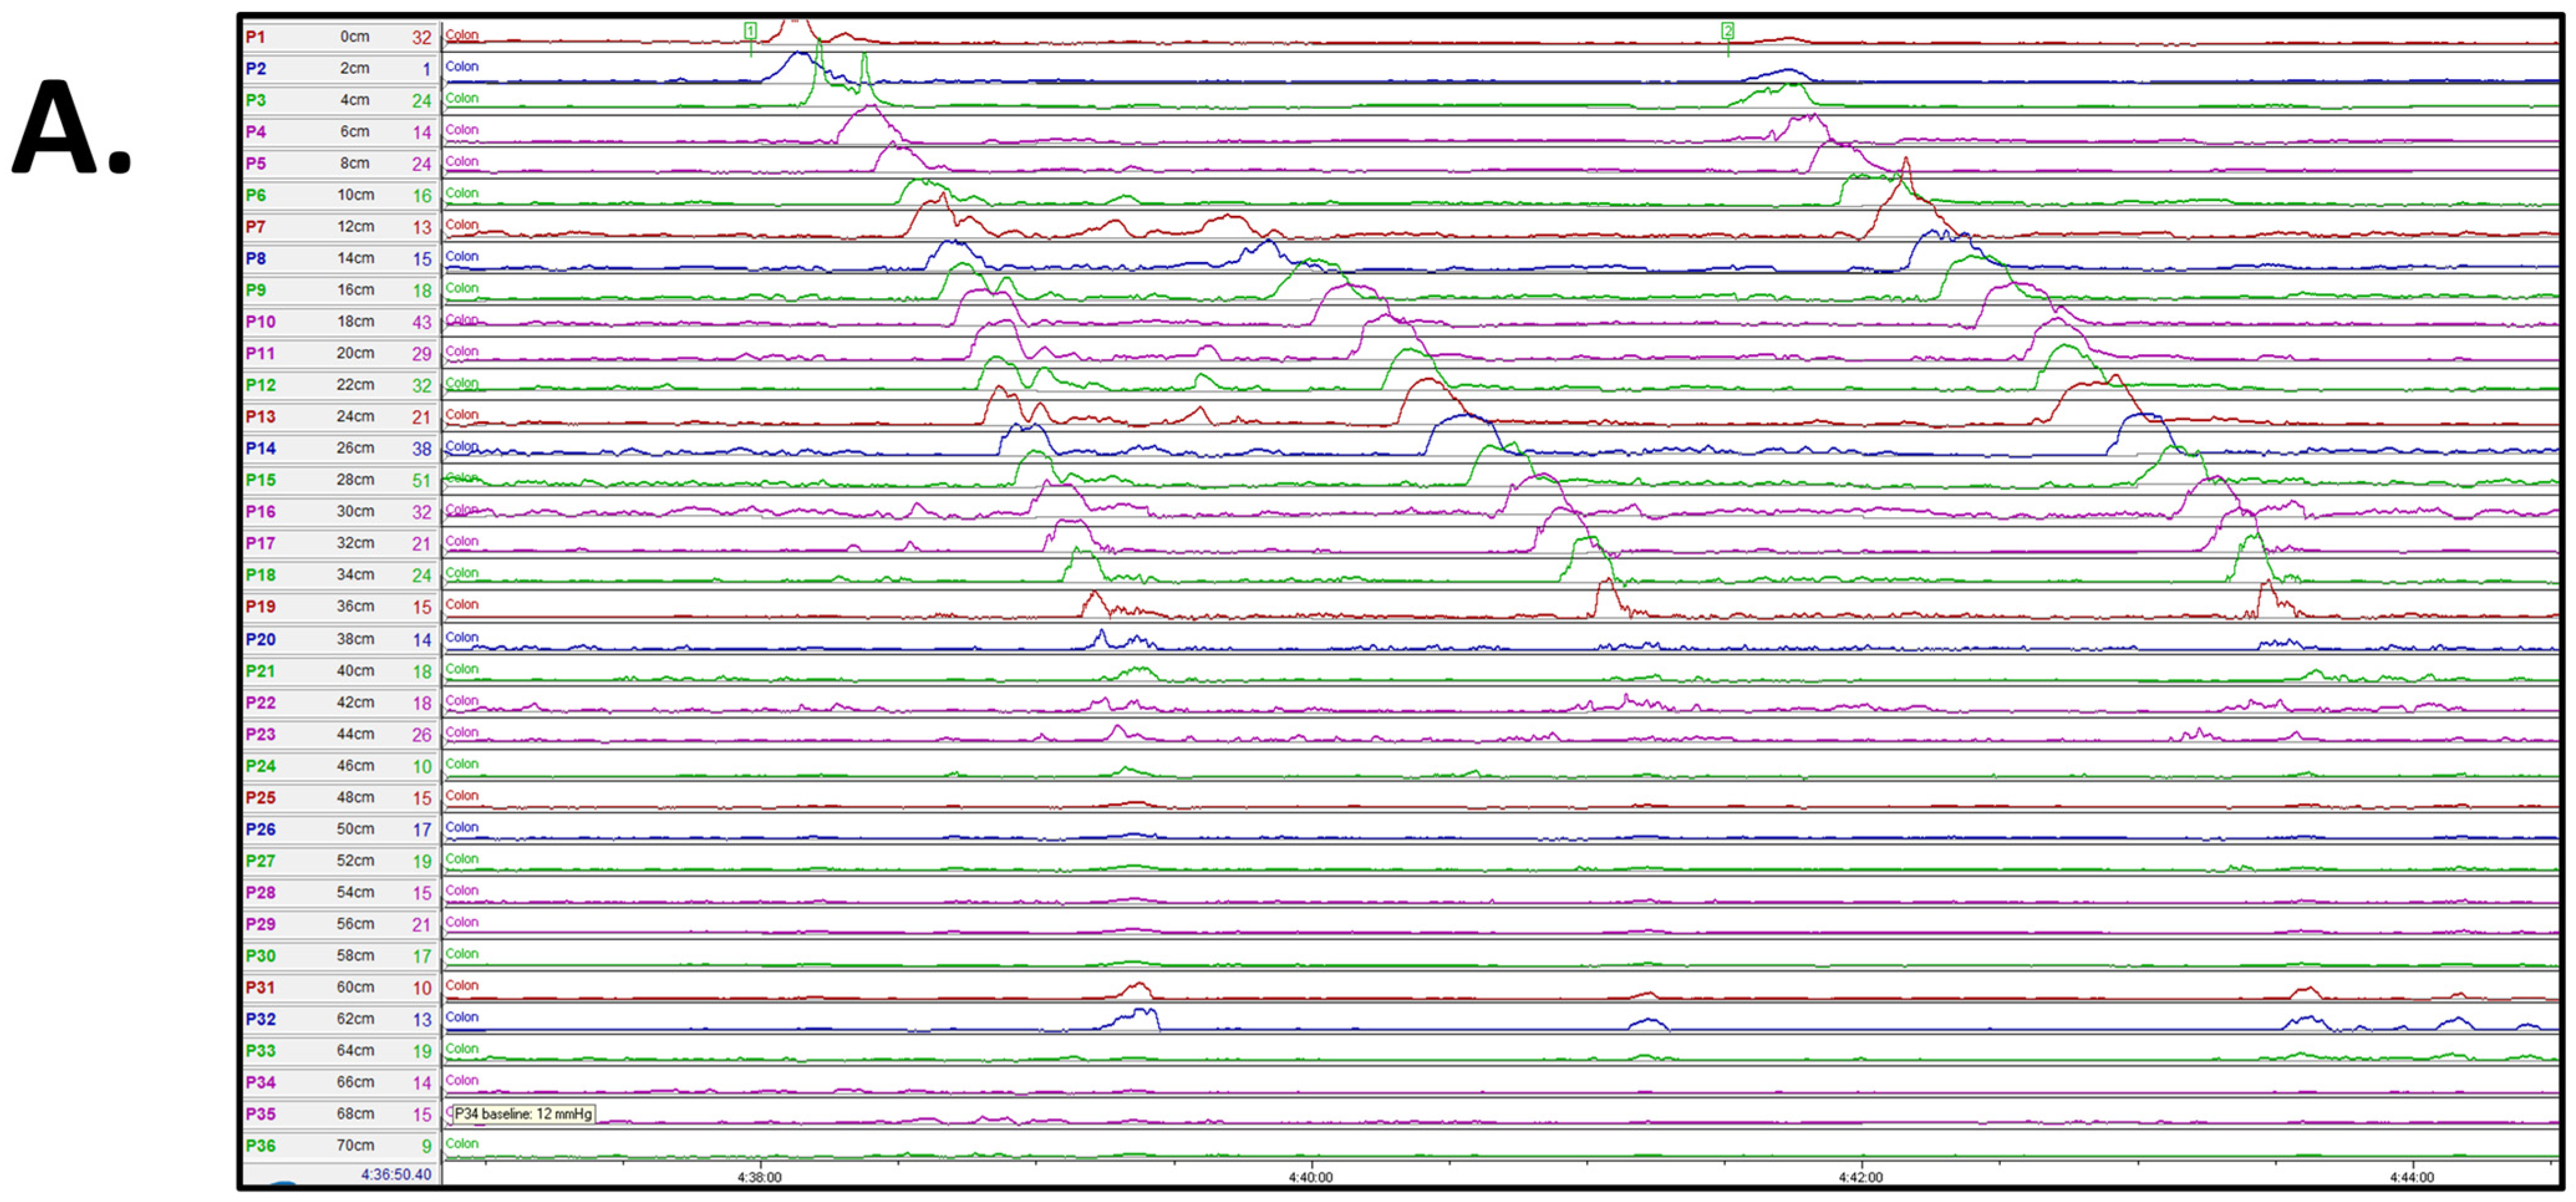Click the P2 pressure value 1
2576x1202 pixels.
pyautogui.click(x=426, y=69)
